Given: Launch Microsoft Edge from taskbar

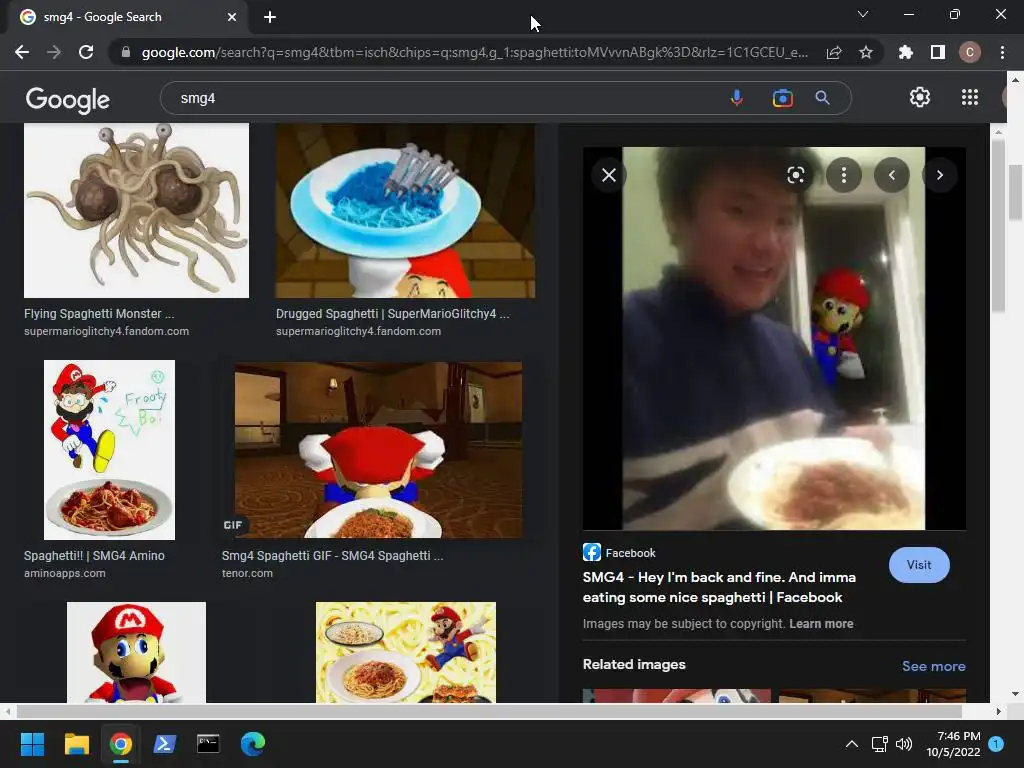Looking at the screenshot, I should 253,744.
